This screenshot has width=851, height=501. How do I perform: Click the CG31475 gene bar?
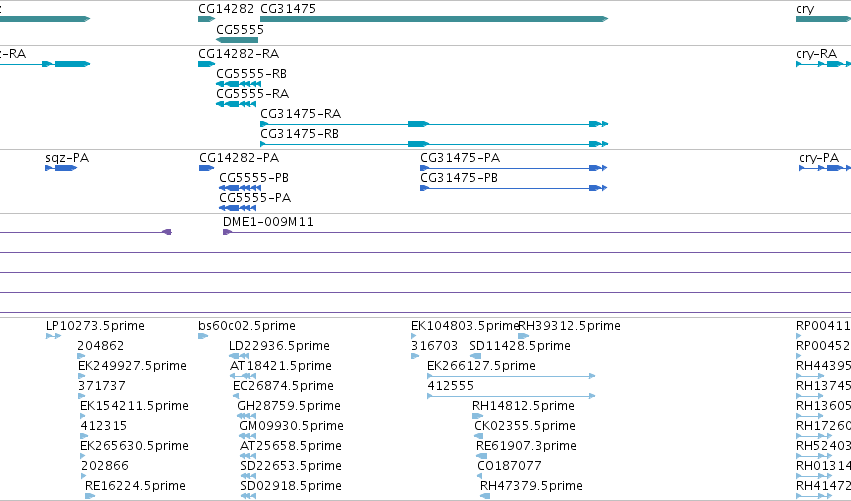434,19
